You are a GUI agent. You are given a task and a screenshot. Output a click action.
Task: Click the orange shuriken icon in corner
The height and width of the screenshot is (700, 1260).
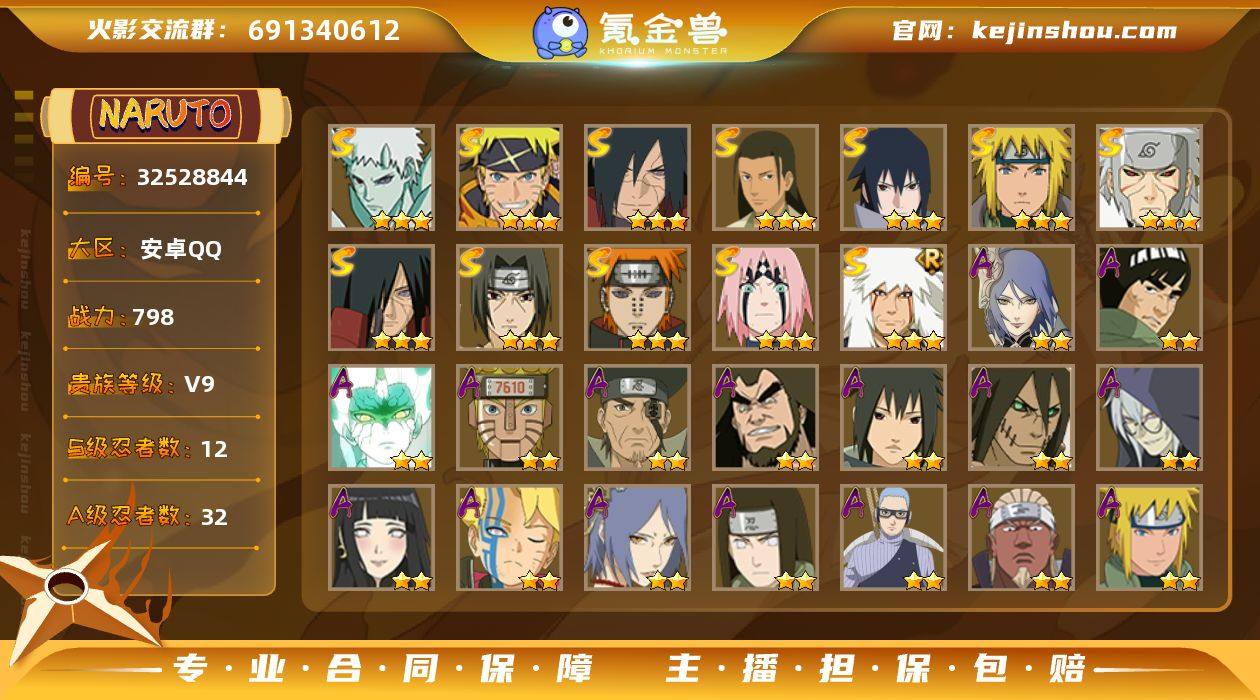(x=75, y=590)
